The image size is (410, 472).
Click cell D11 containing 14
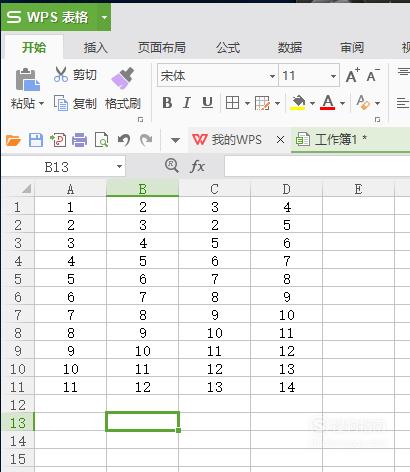click(287, 387)
